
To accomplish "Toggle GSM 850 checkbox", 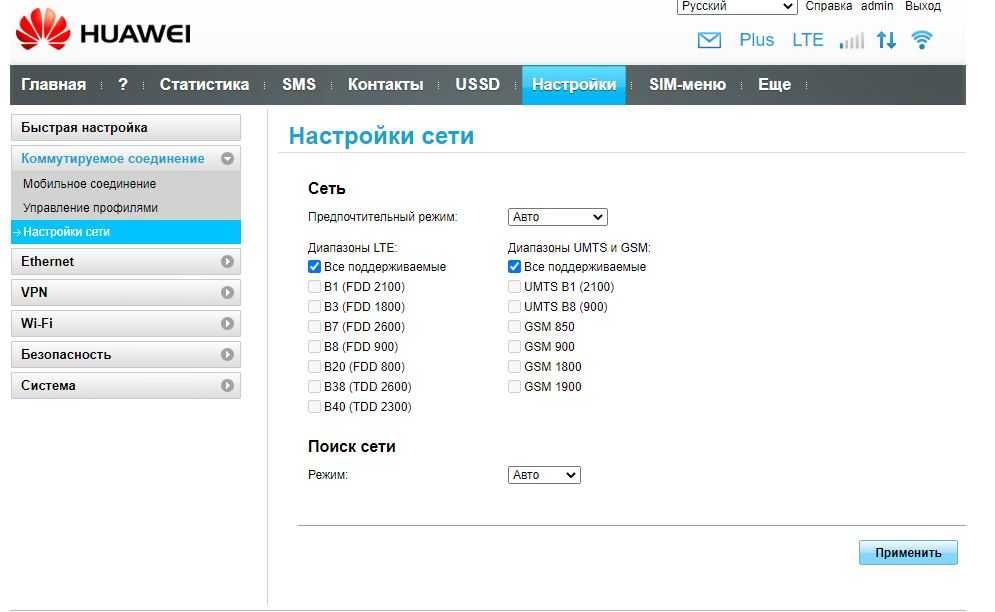I will pyautogui.click(x=514, y=327).
